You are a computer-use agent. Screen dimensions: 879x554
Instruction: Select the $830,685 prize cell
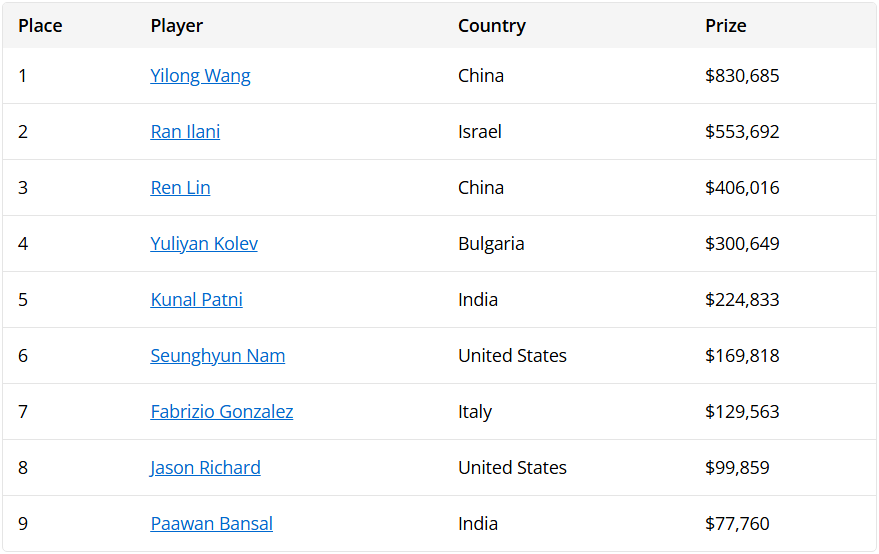[x=742, y=76]
